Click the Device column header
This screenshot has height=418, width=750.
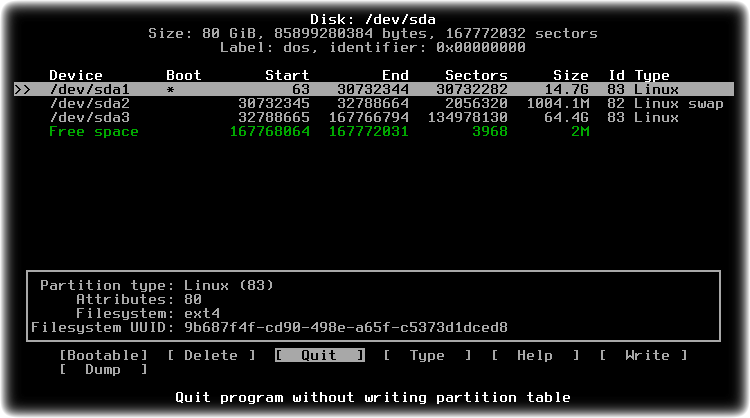coord(76,76)
